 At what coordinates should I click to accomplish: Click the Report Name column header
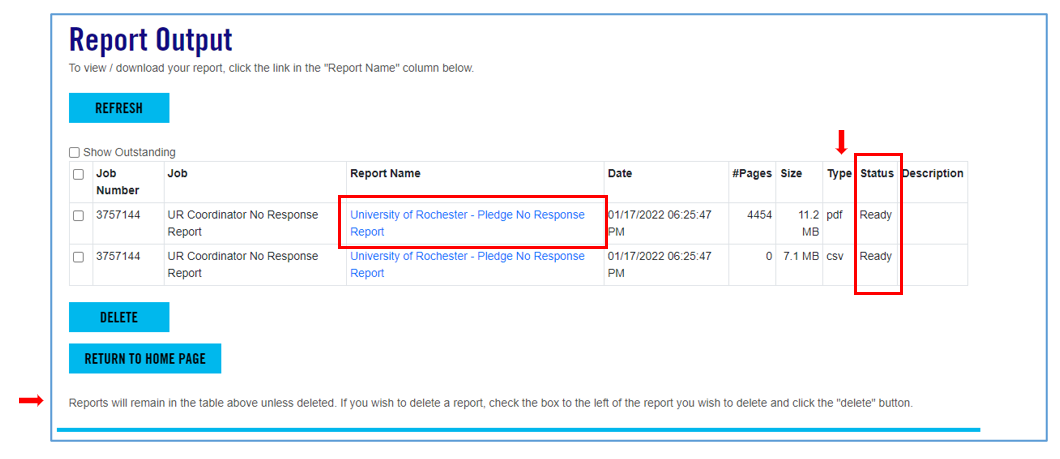pos(385,174)
